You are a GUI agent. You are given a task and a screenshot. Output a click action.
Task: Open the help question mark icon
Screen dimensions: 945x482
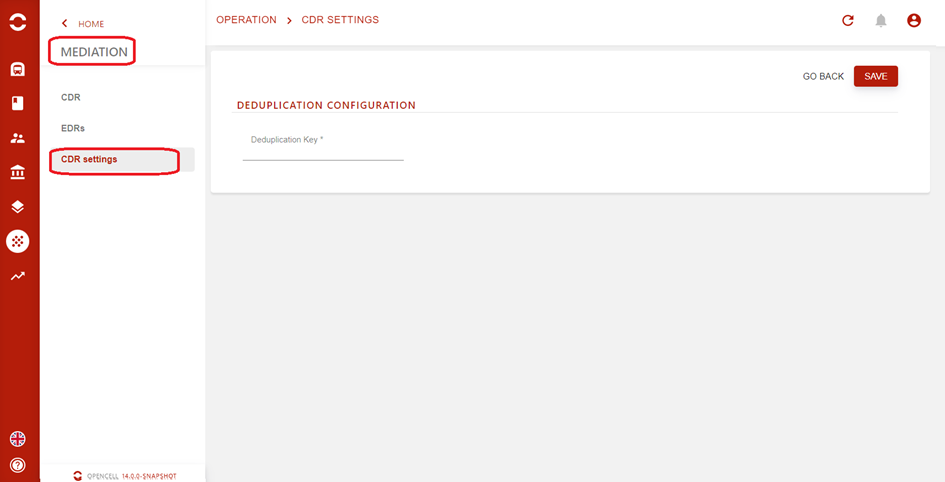[x=17, y=465]
